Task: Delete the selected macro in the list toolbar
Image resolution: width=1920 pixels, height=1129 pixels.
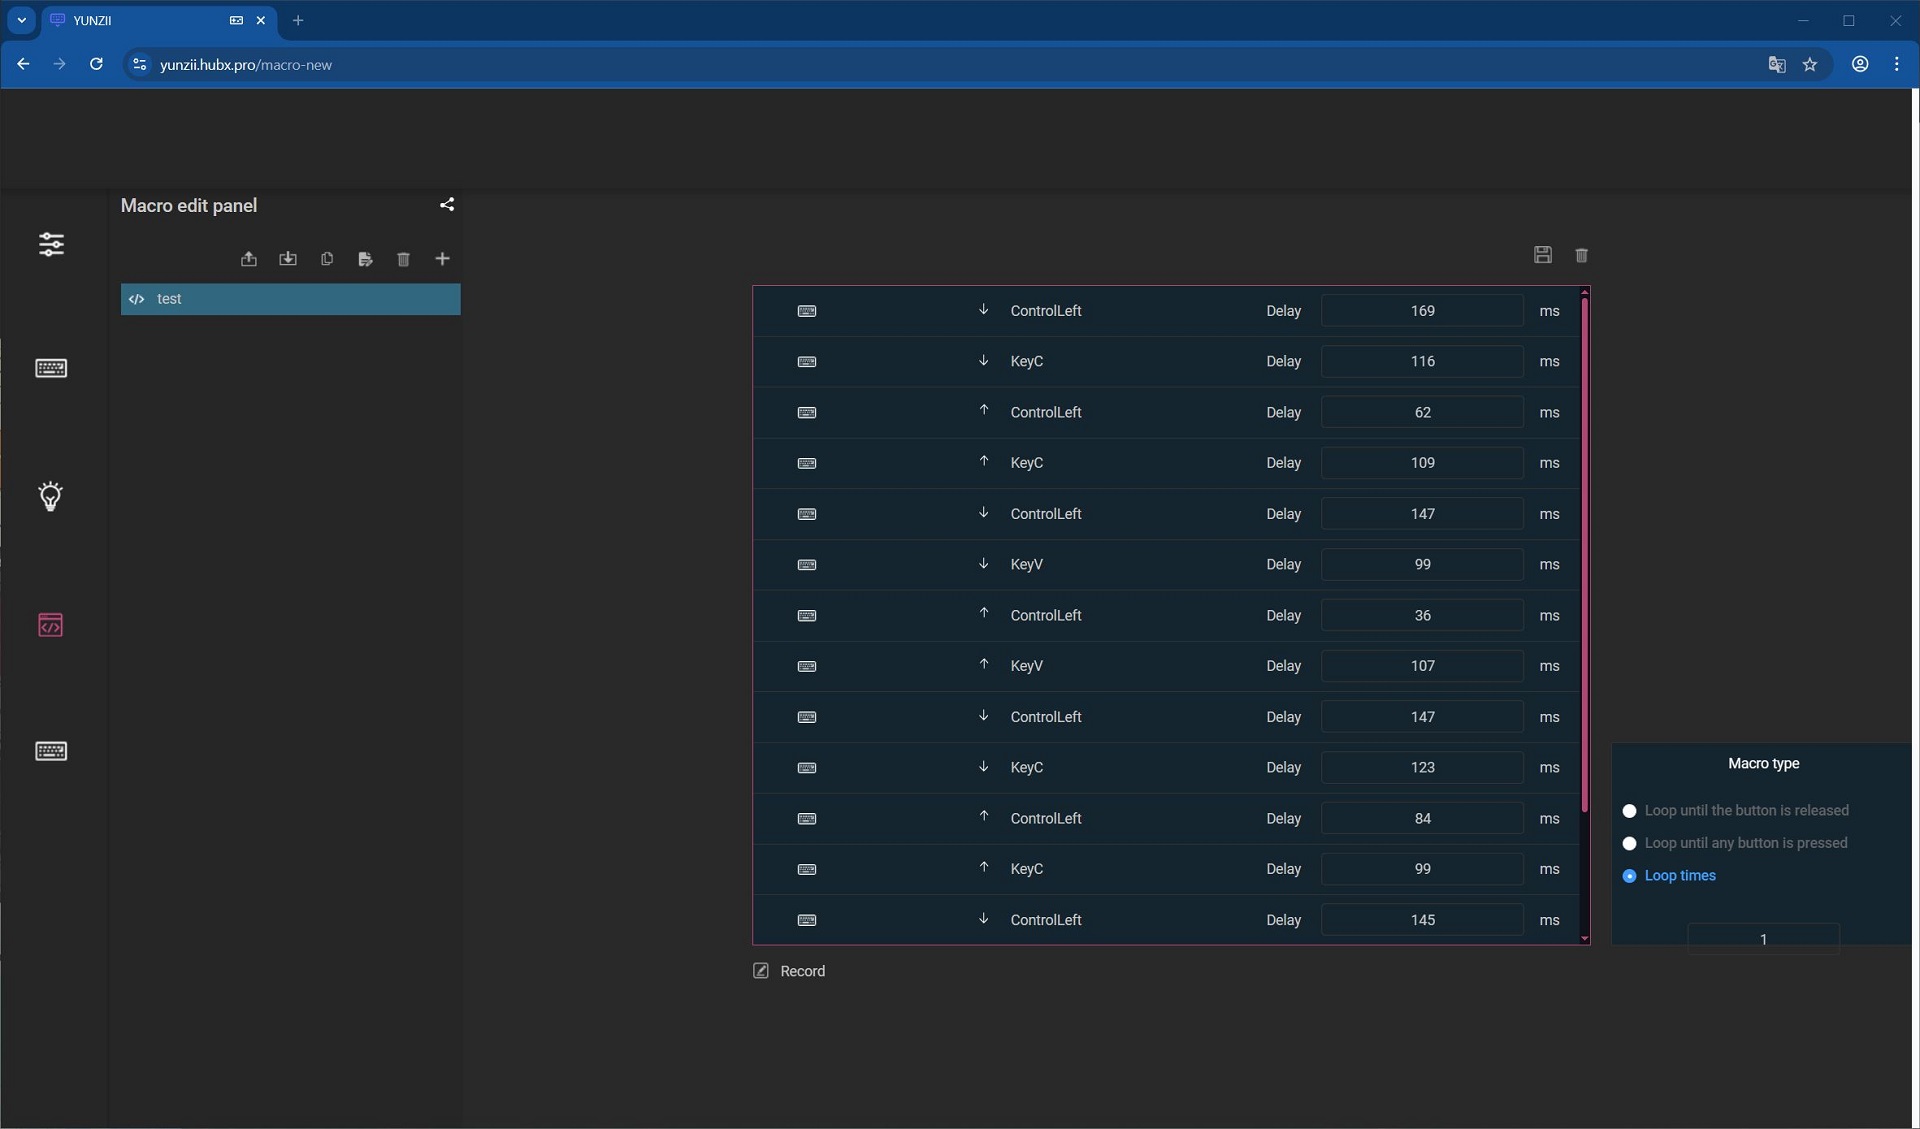Action: coord(404,259)
